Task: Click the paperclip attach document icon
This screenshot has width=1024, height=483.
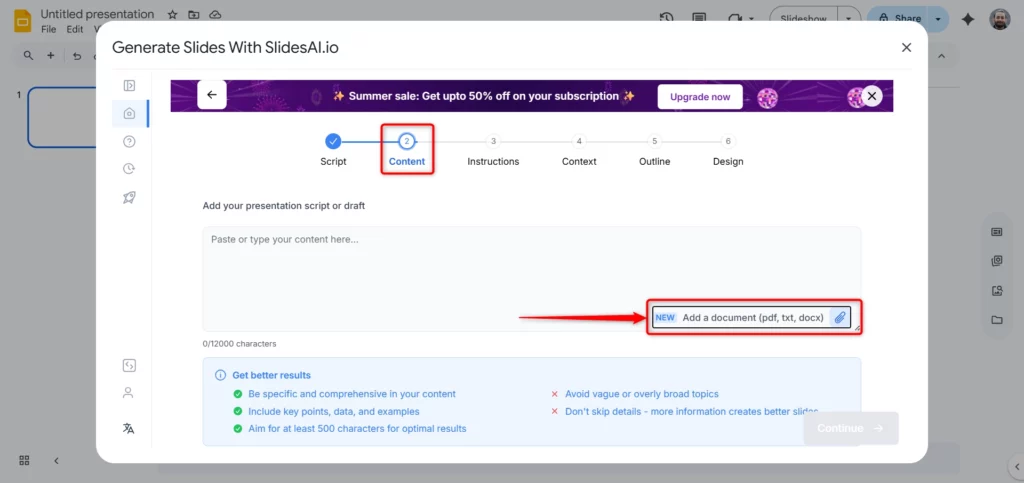Action: click(x=840, y=318)
